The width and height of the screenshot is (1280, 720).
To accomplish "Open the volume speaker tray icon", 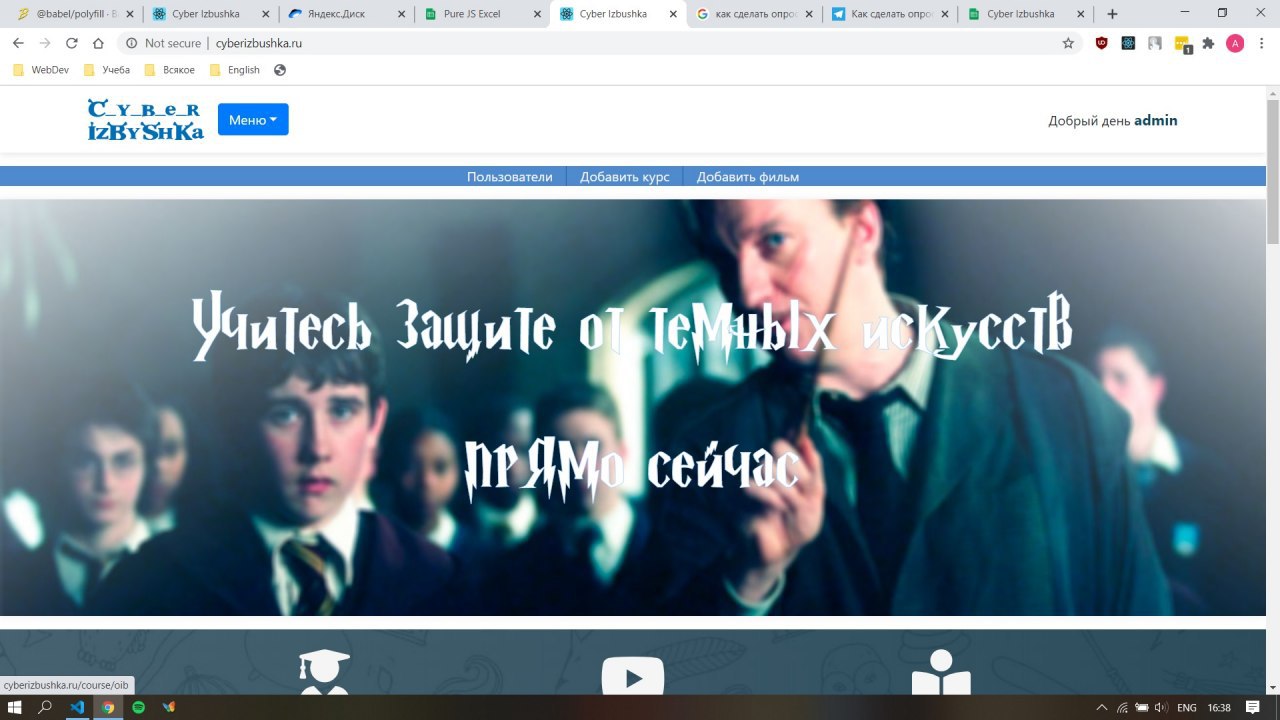I will pos(1161,707).
